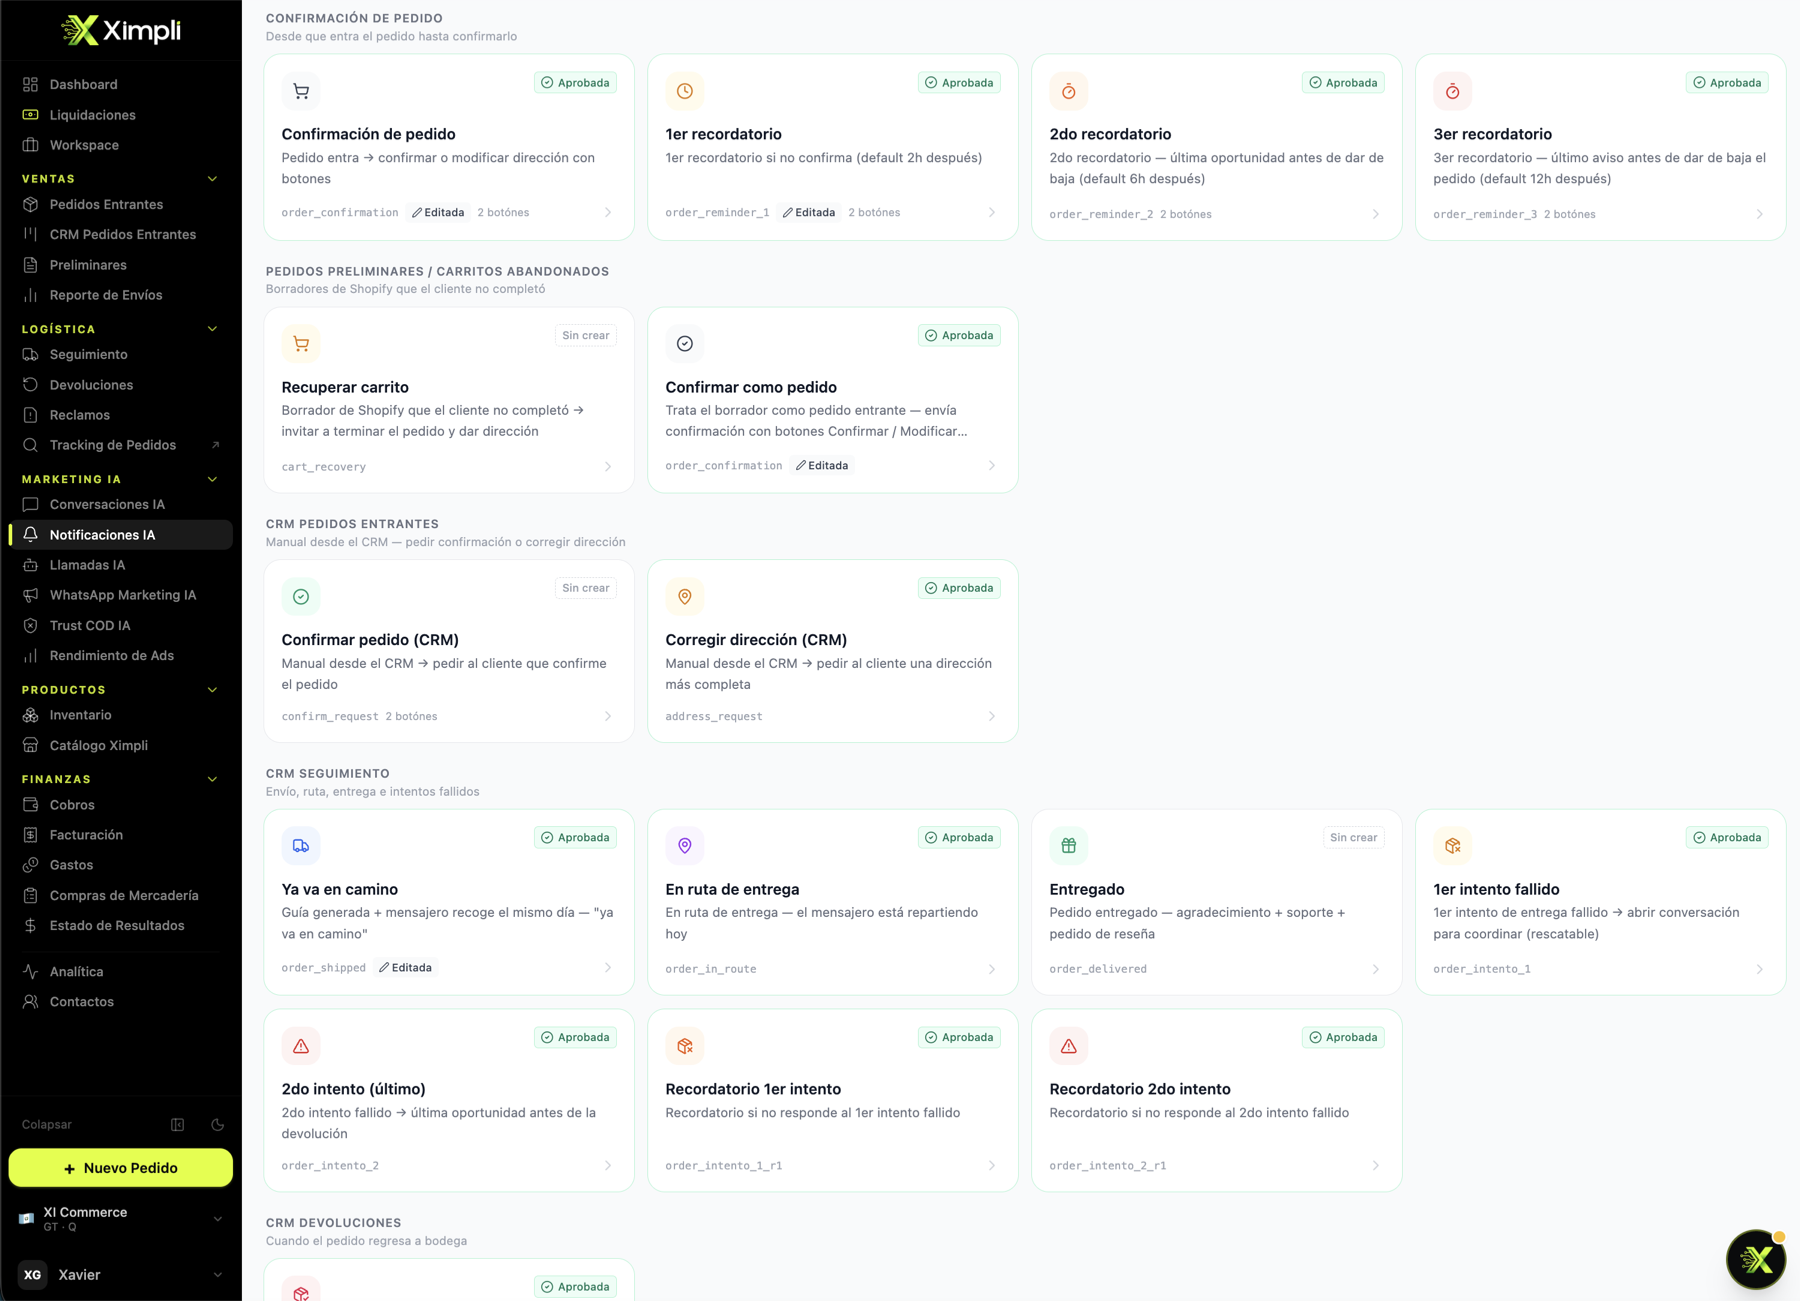
Task: Click the XG user avatar
Action: [33, 1275]
